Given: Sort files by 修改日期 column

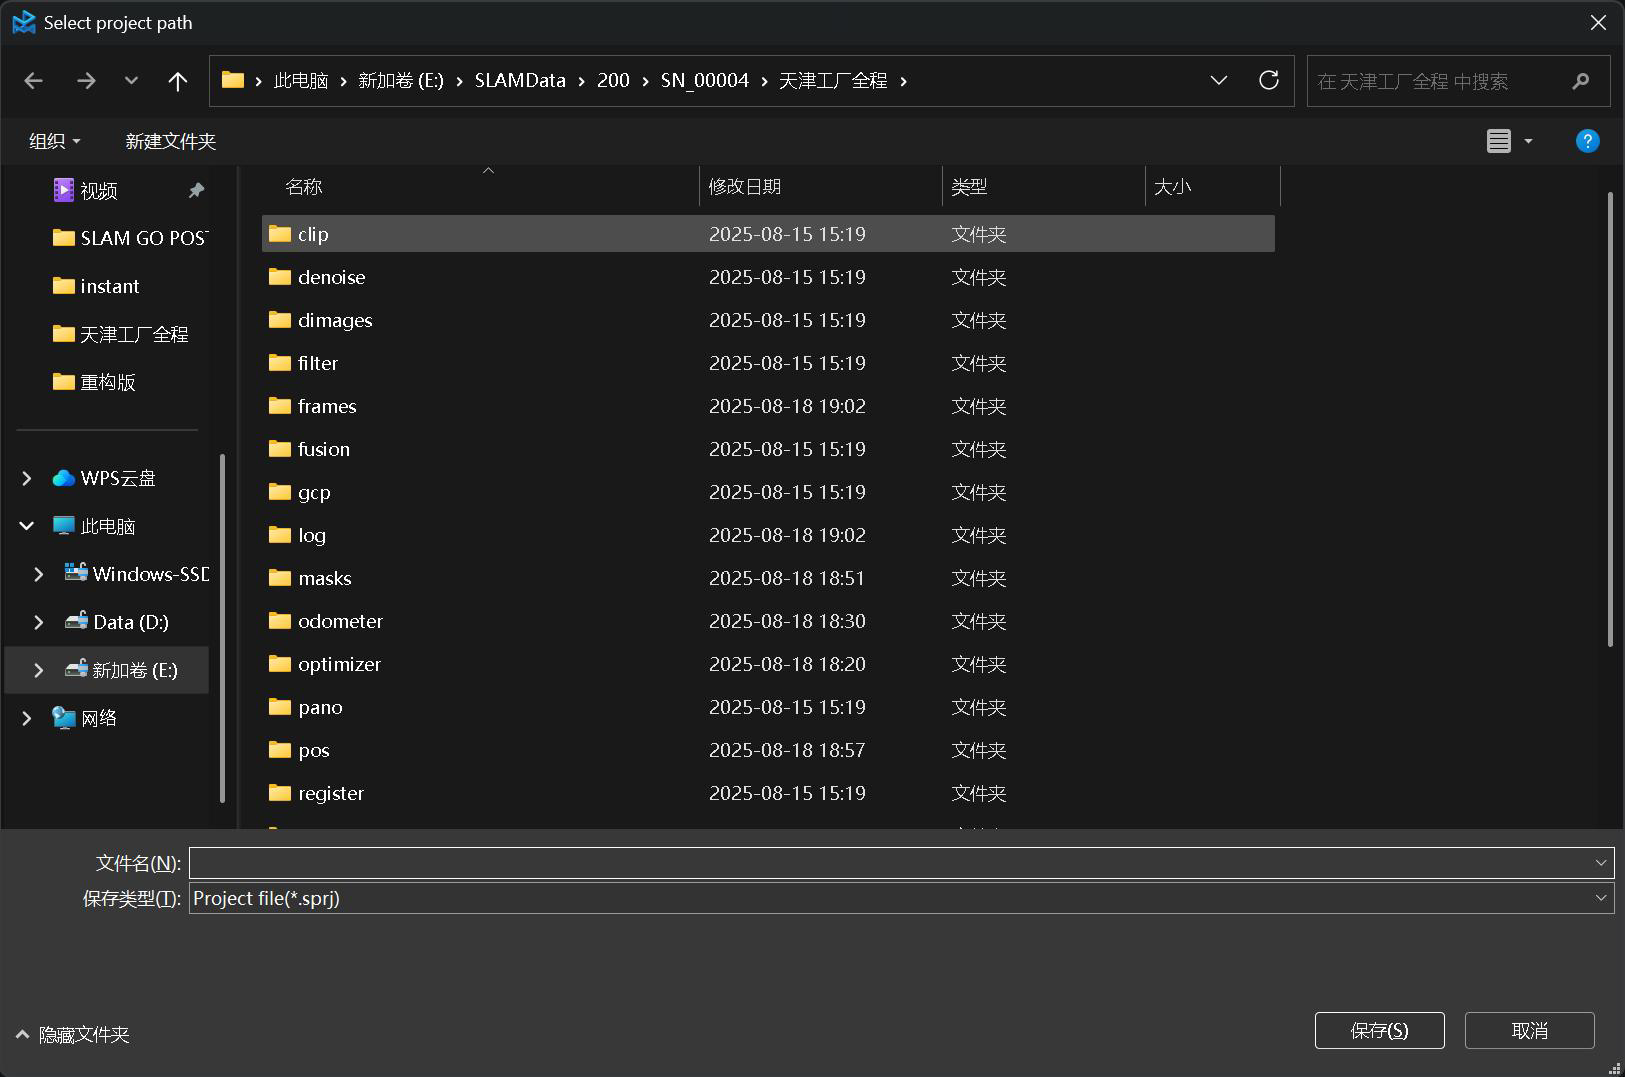Looking at the screenshot, I should click(x=821, y=187).
